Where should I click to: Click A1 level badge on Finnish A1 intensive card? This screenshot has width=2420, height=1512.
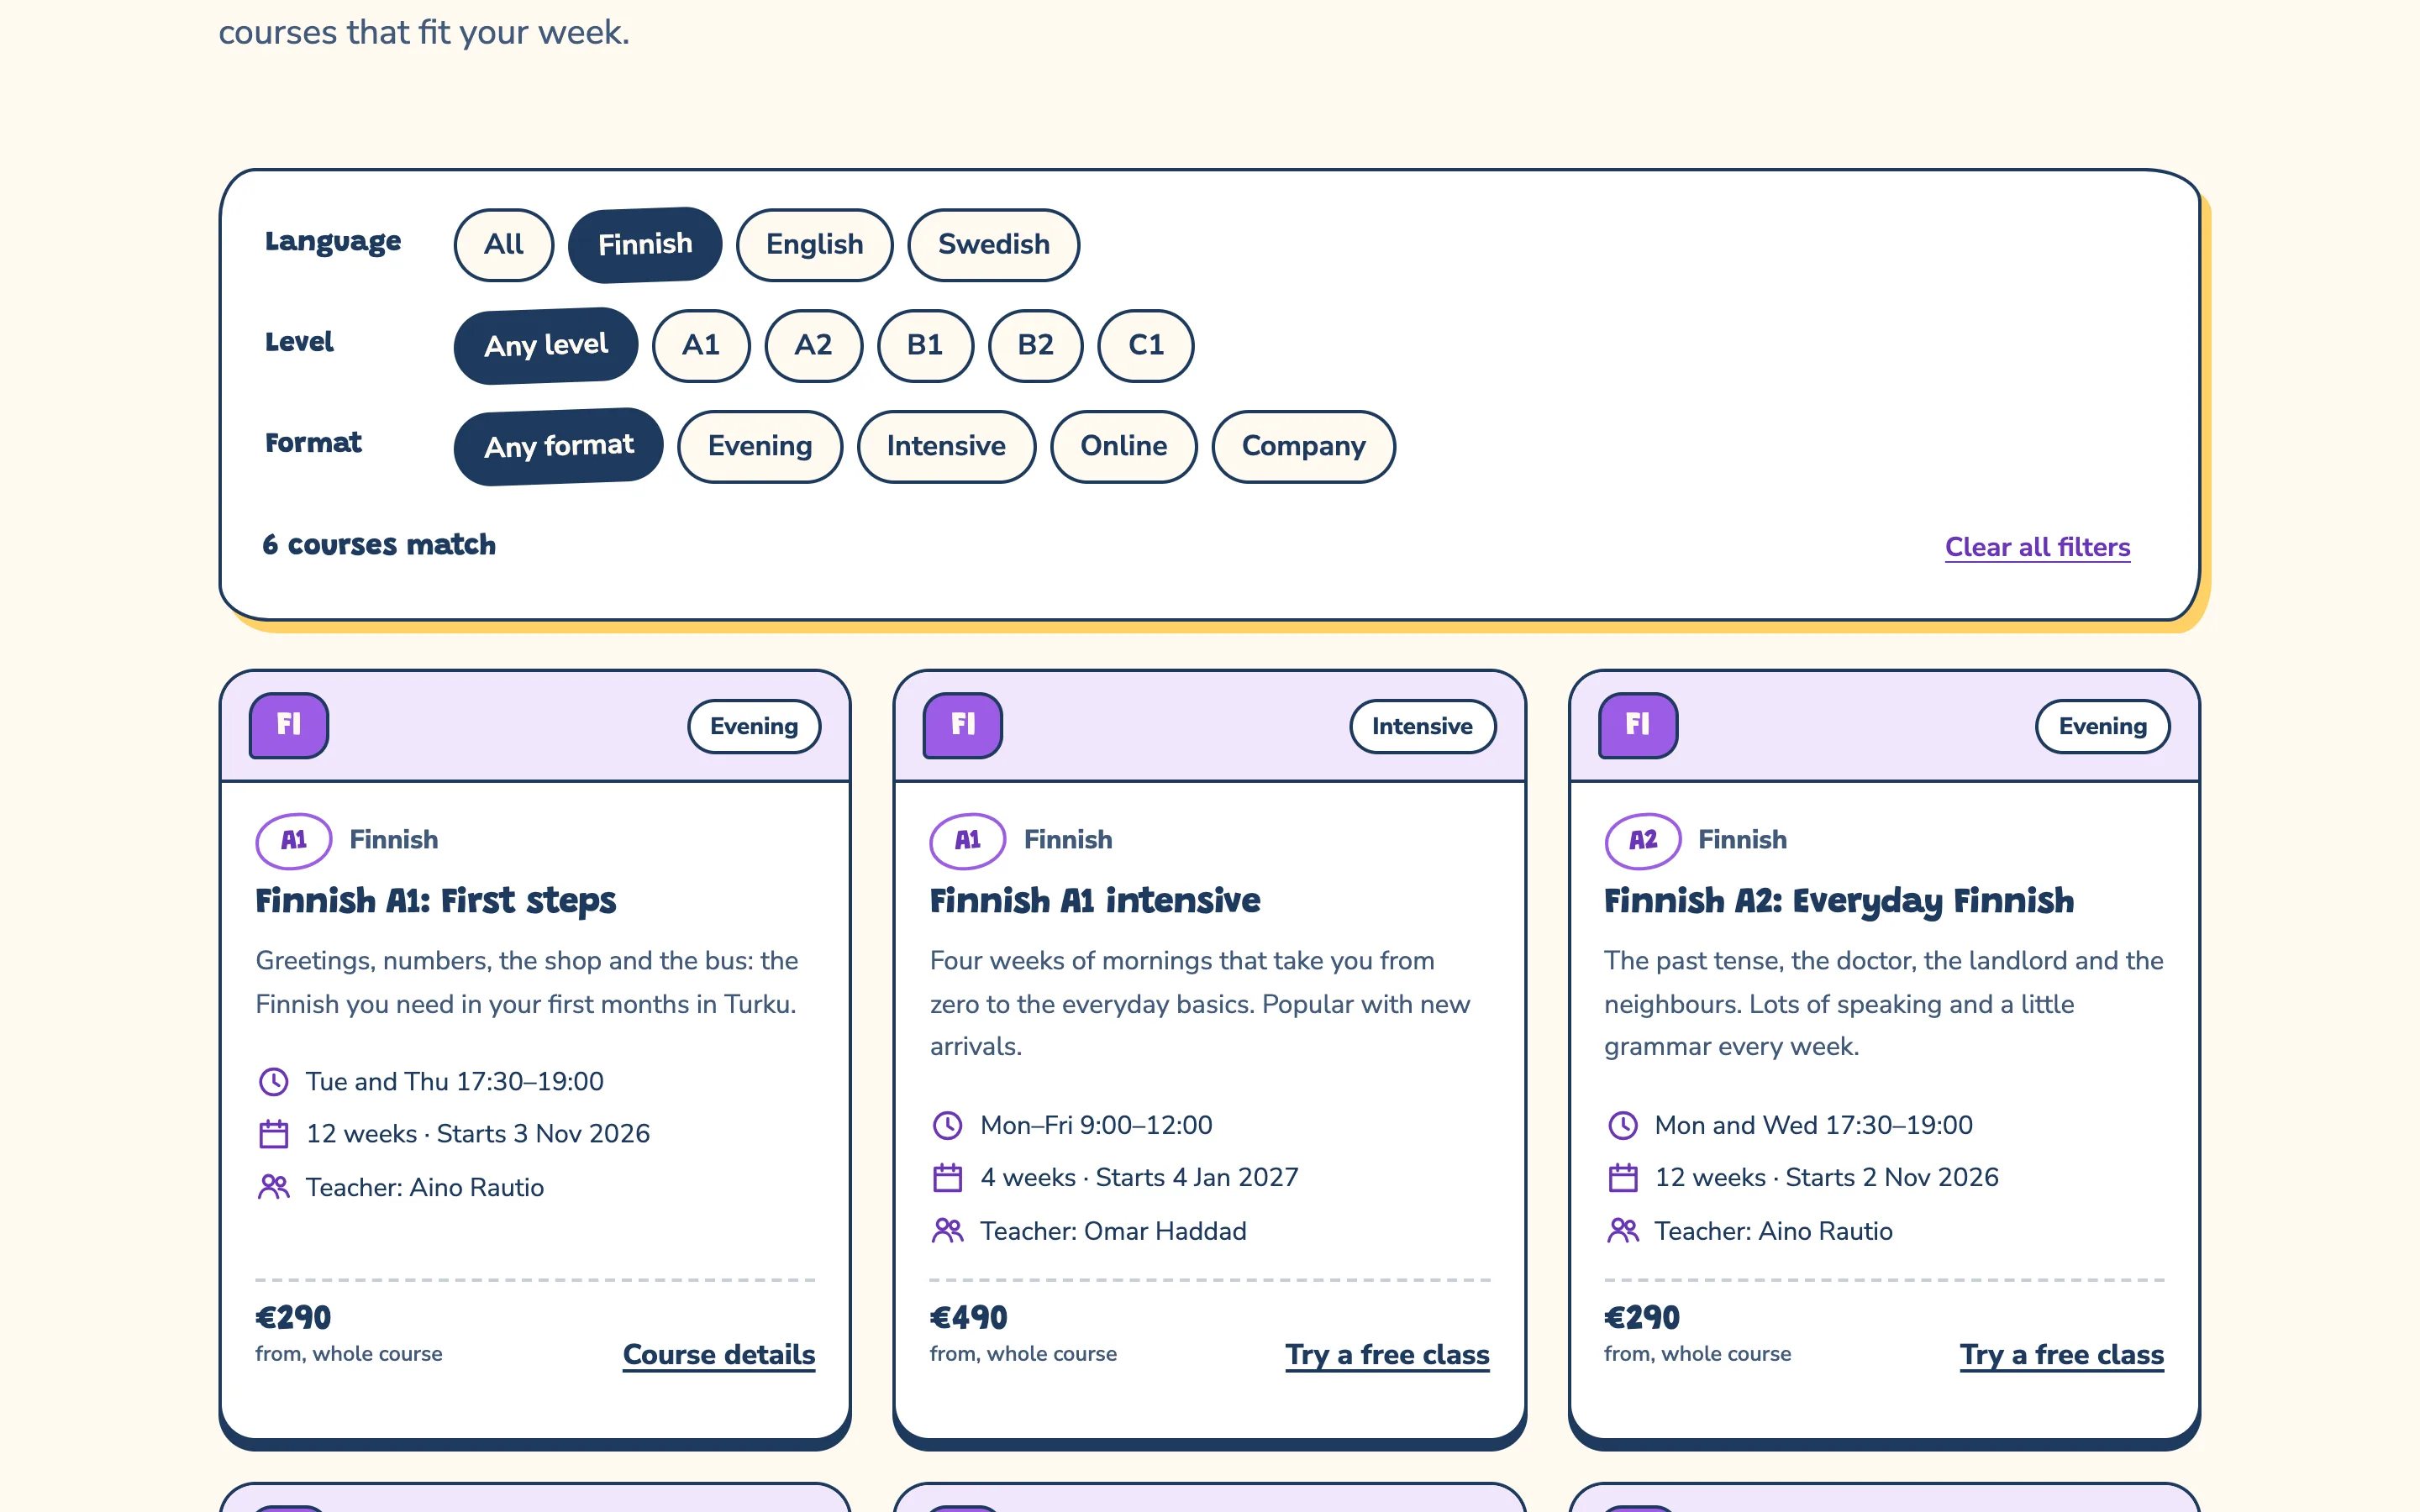pos(968,841)
